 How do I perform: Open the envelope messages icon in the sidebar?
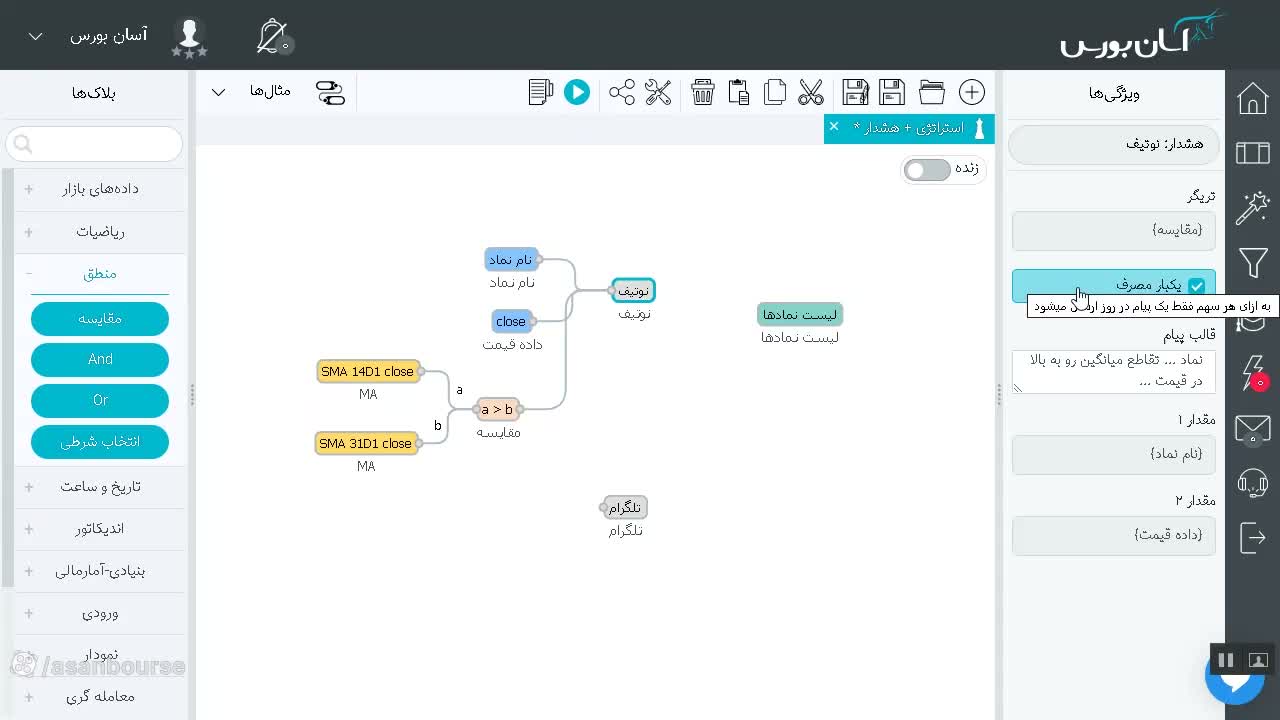tap(1253, 429)
